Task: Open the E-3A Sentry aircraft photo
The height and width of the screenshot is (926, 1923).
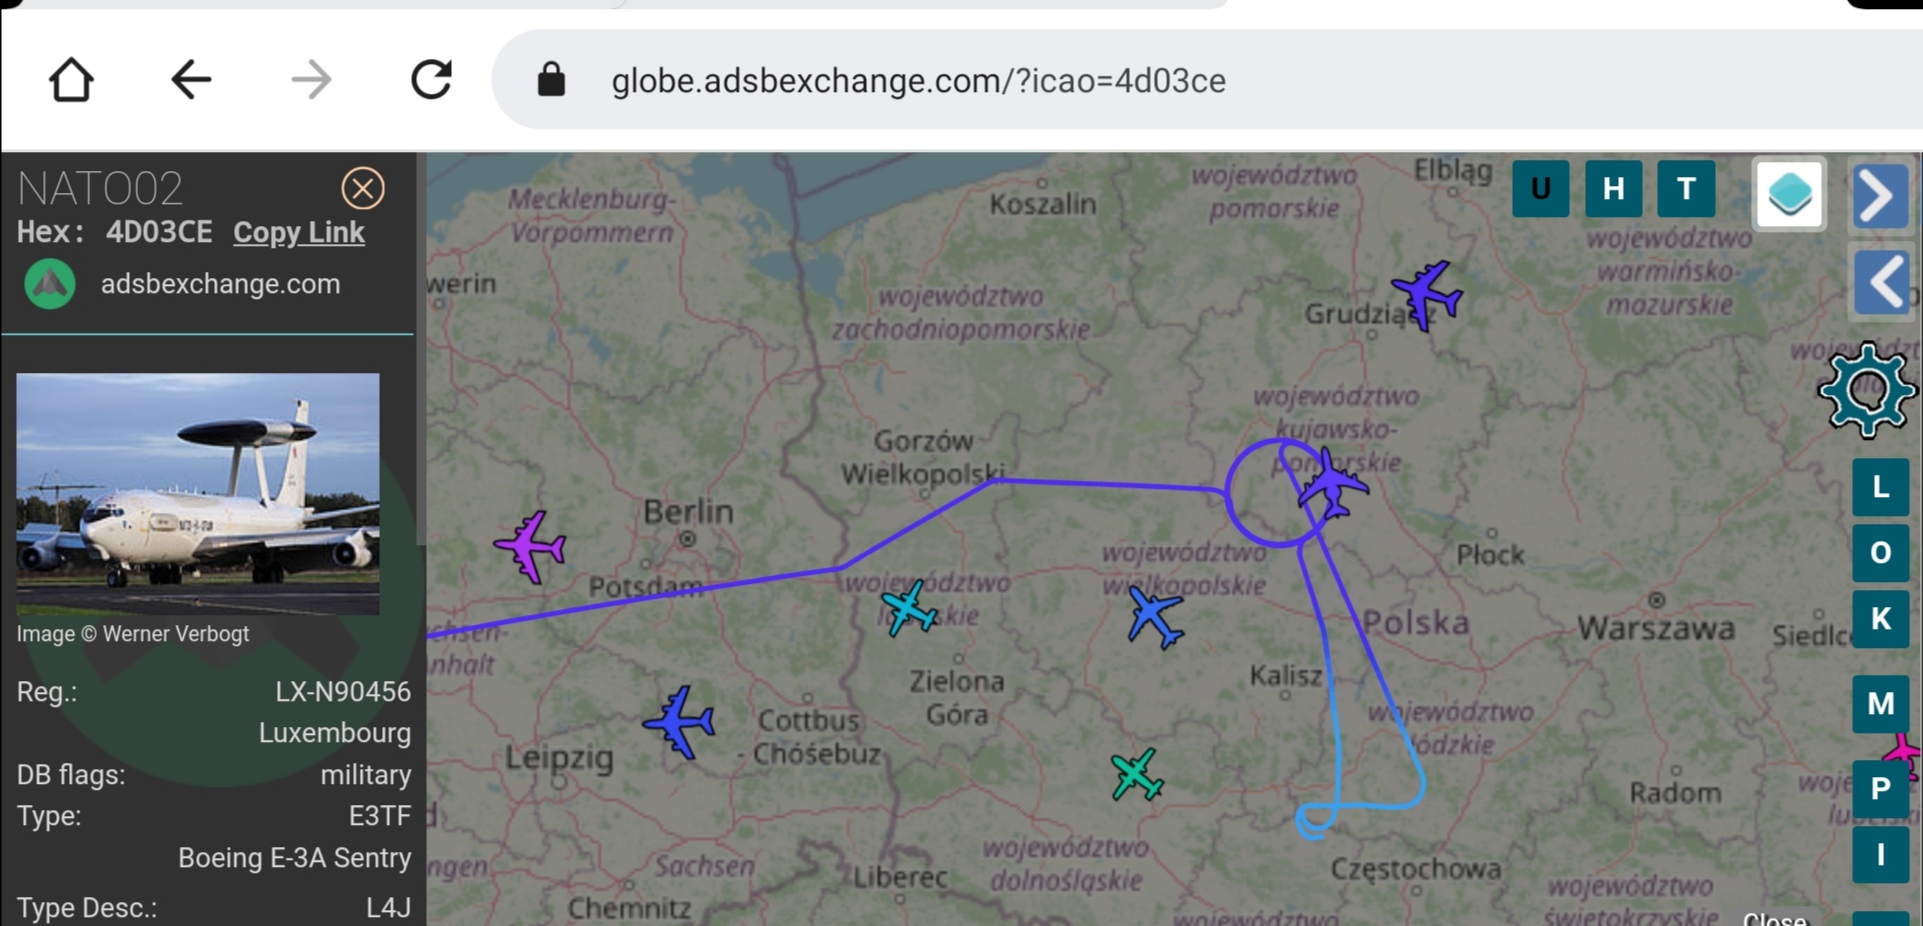Action: pos(198,493)
